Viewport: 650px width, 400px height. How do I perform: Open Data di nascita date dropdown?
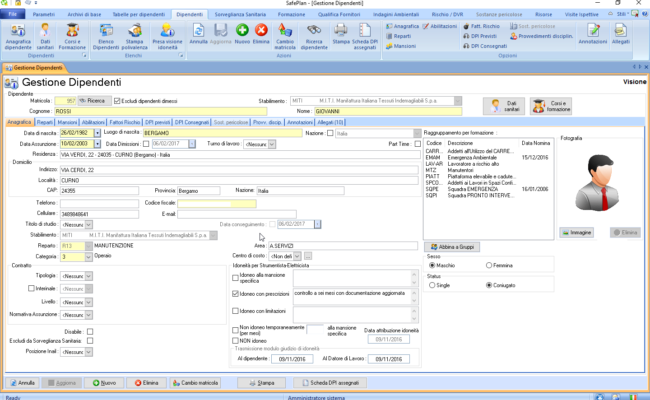[97, 133]
